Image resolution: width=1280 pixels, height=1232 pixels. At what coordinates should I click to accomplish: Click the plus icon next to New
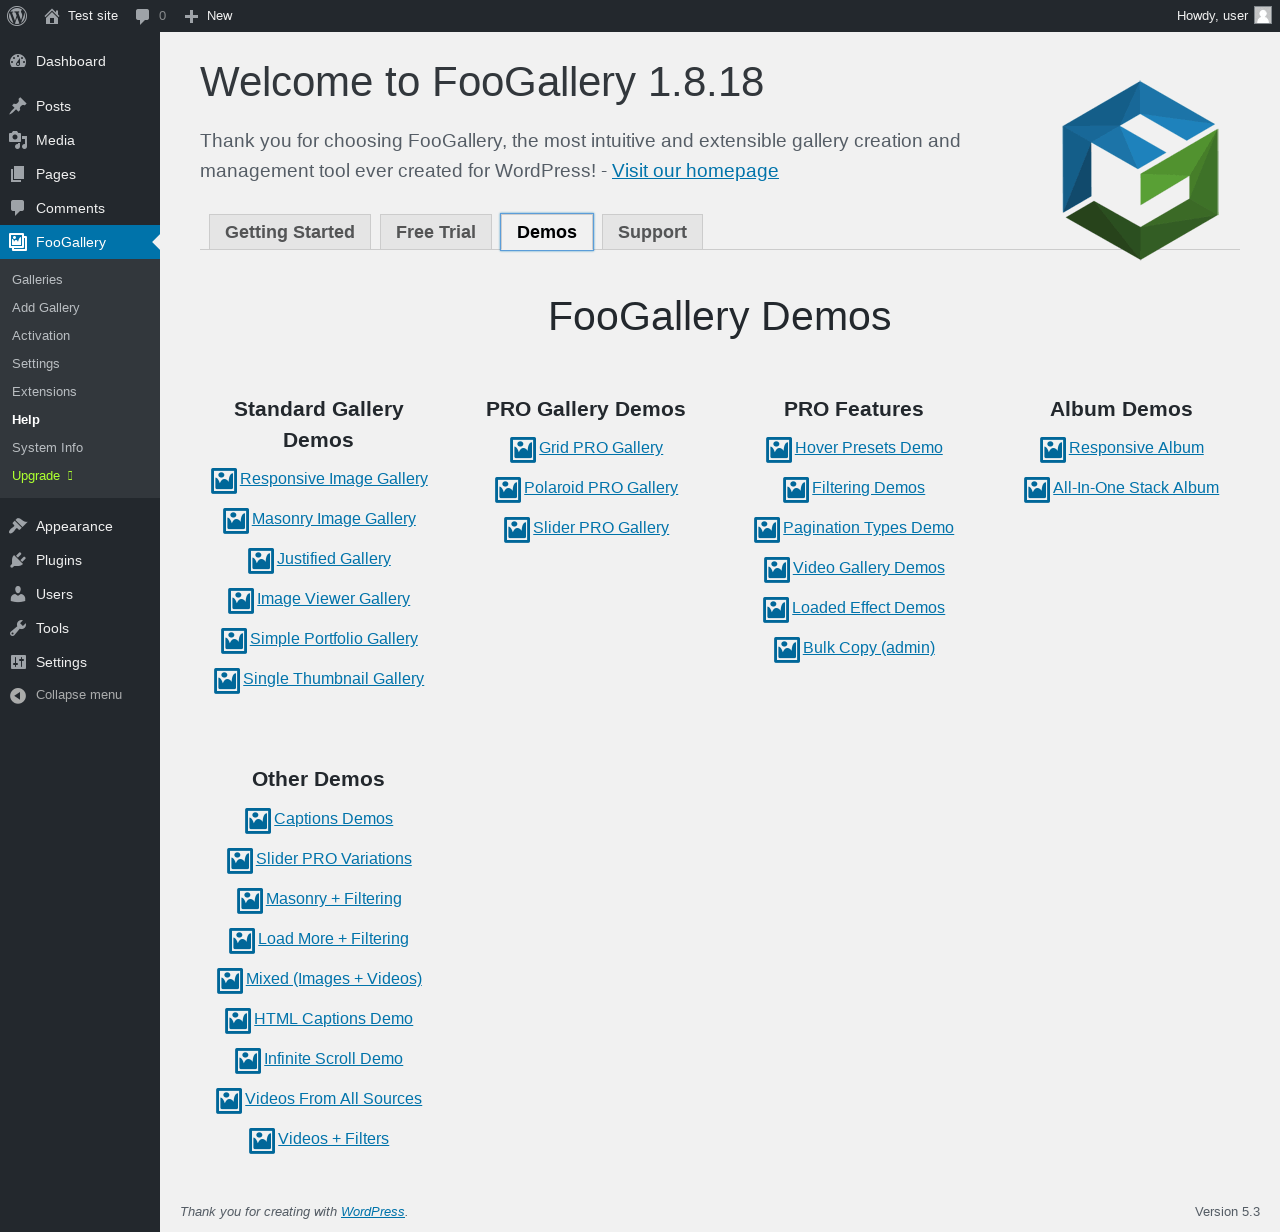coord(192,16)
